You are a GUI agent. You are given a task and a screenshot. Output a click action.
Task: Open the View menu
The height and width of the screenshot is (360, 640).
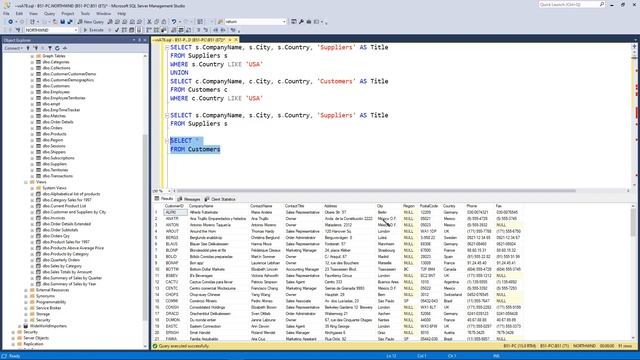pyautogui.click(x=33, y=13)
